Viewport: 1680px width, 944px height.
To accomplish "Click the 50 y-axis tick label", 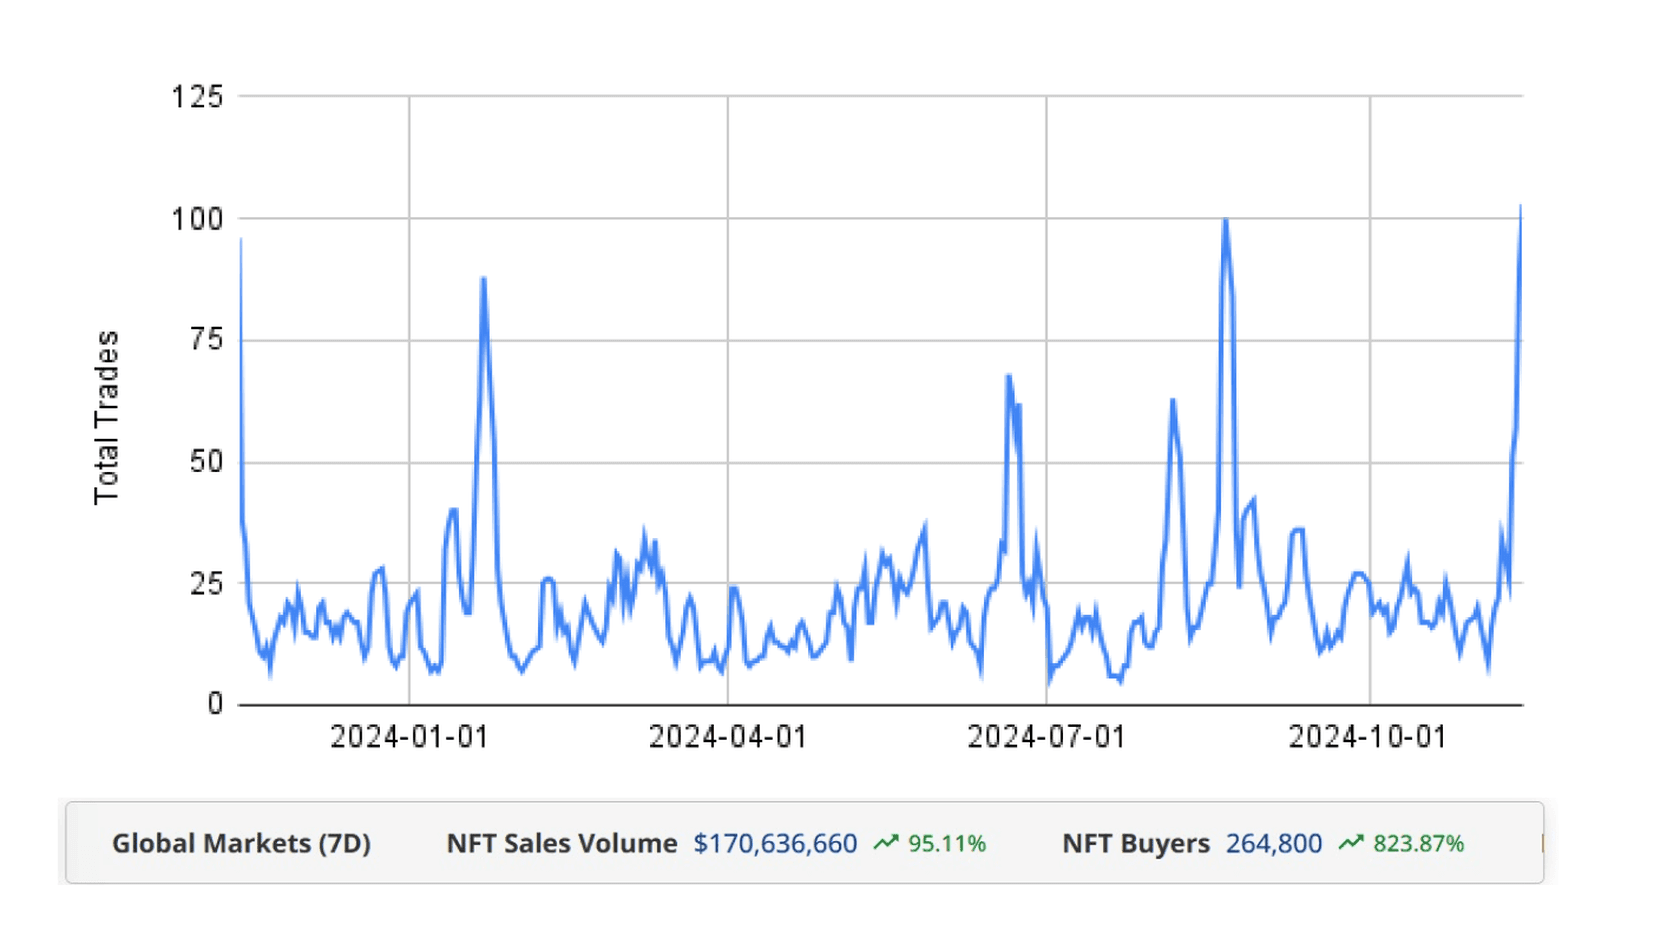I will 206,462.
